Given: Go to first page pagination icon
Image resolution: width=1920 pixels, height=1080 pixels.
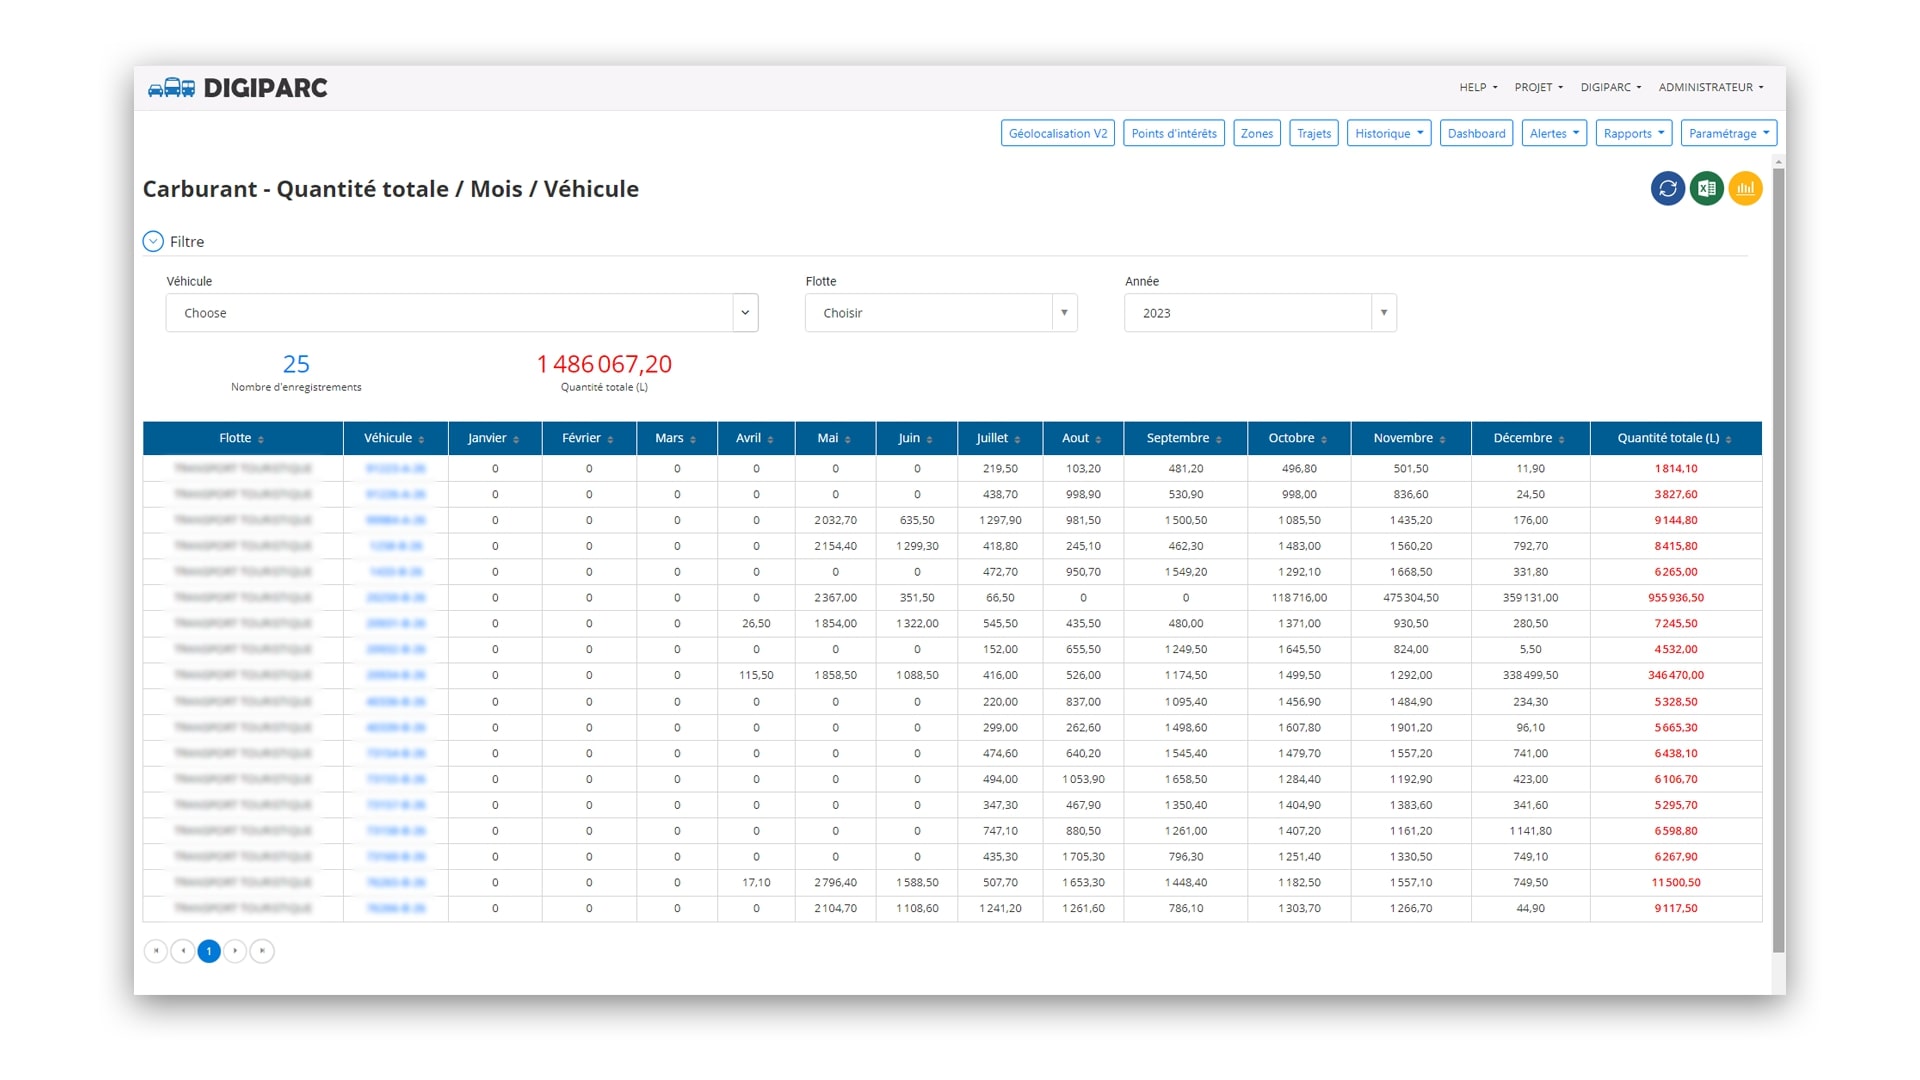Looking at the screenshot, I should pos(156,951).
